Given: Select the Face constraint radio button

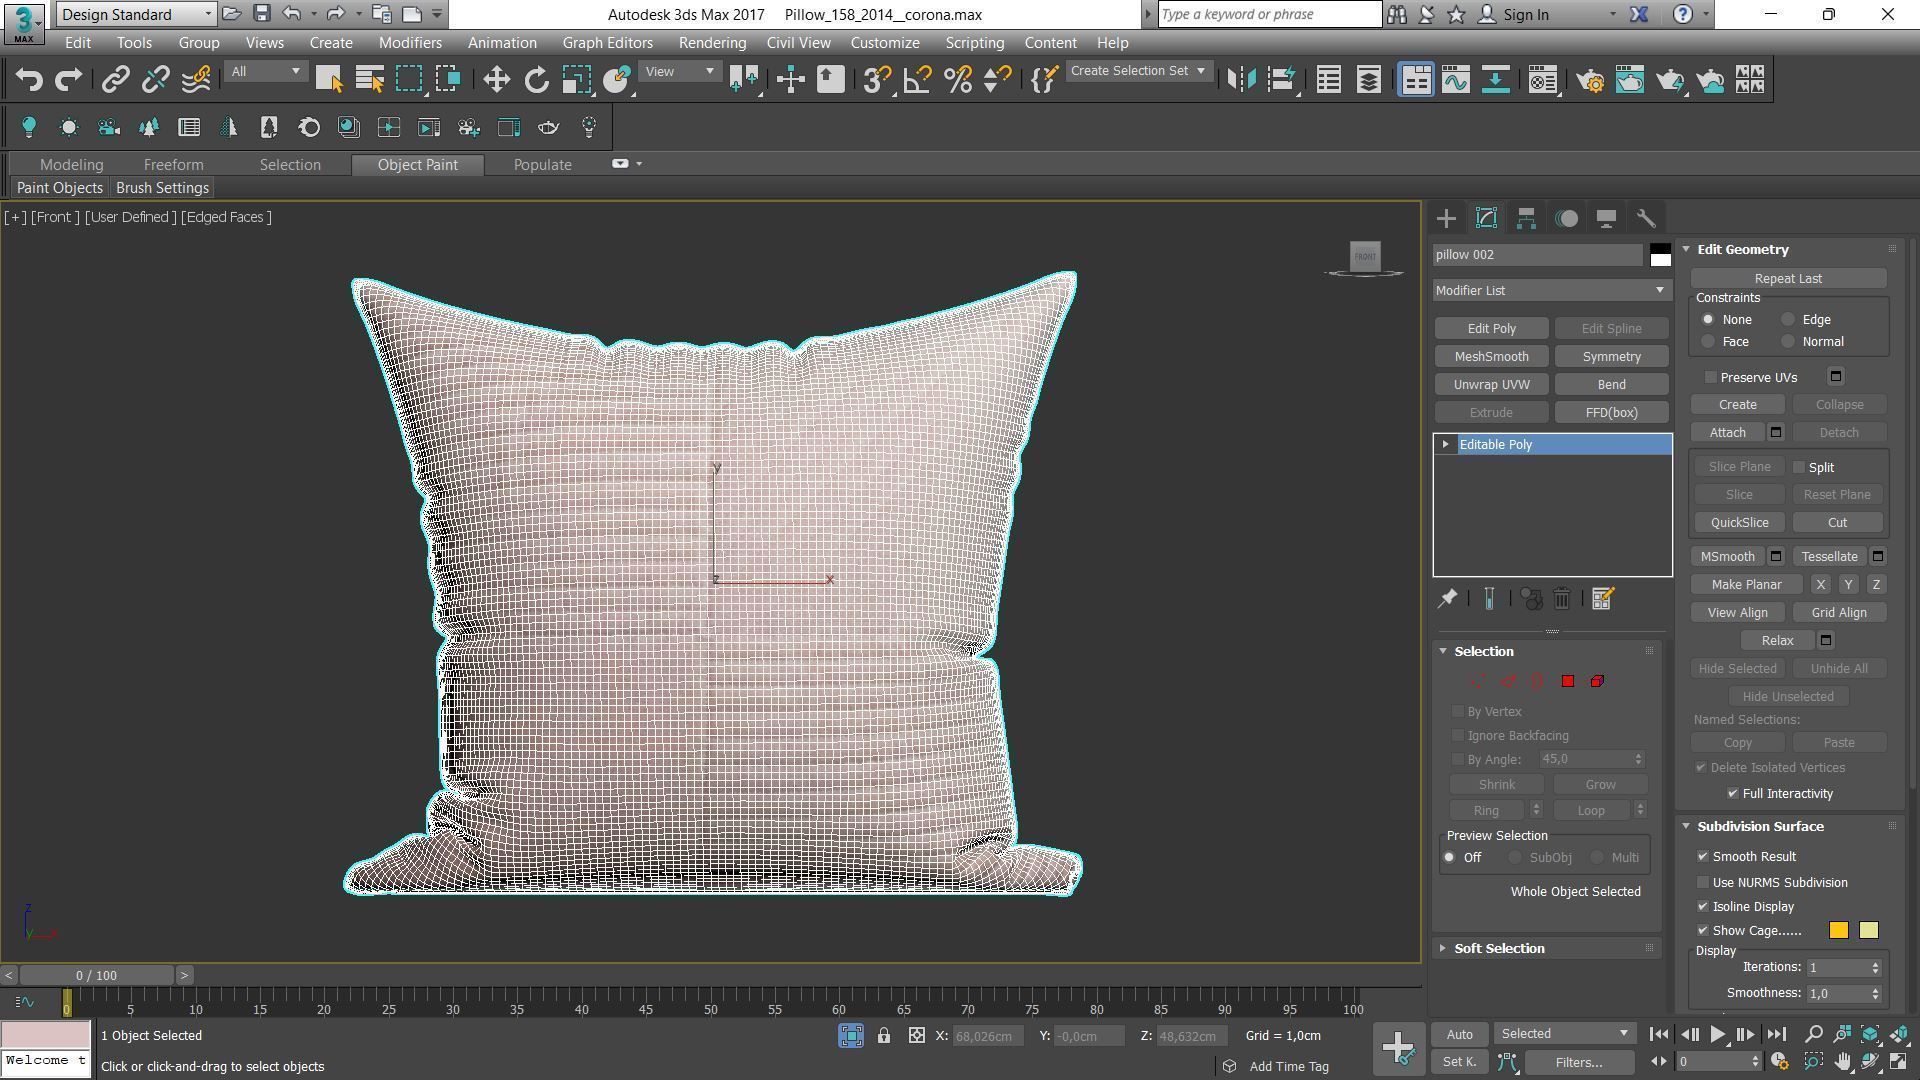Looking at the screenshot, I should click(1708, 342).
